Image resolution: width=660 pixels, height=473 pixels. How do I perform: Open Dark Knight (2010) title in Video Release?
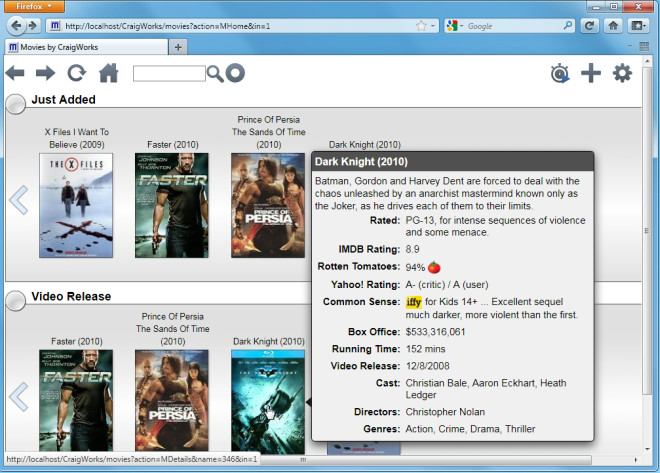(269, 341)
